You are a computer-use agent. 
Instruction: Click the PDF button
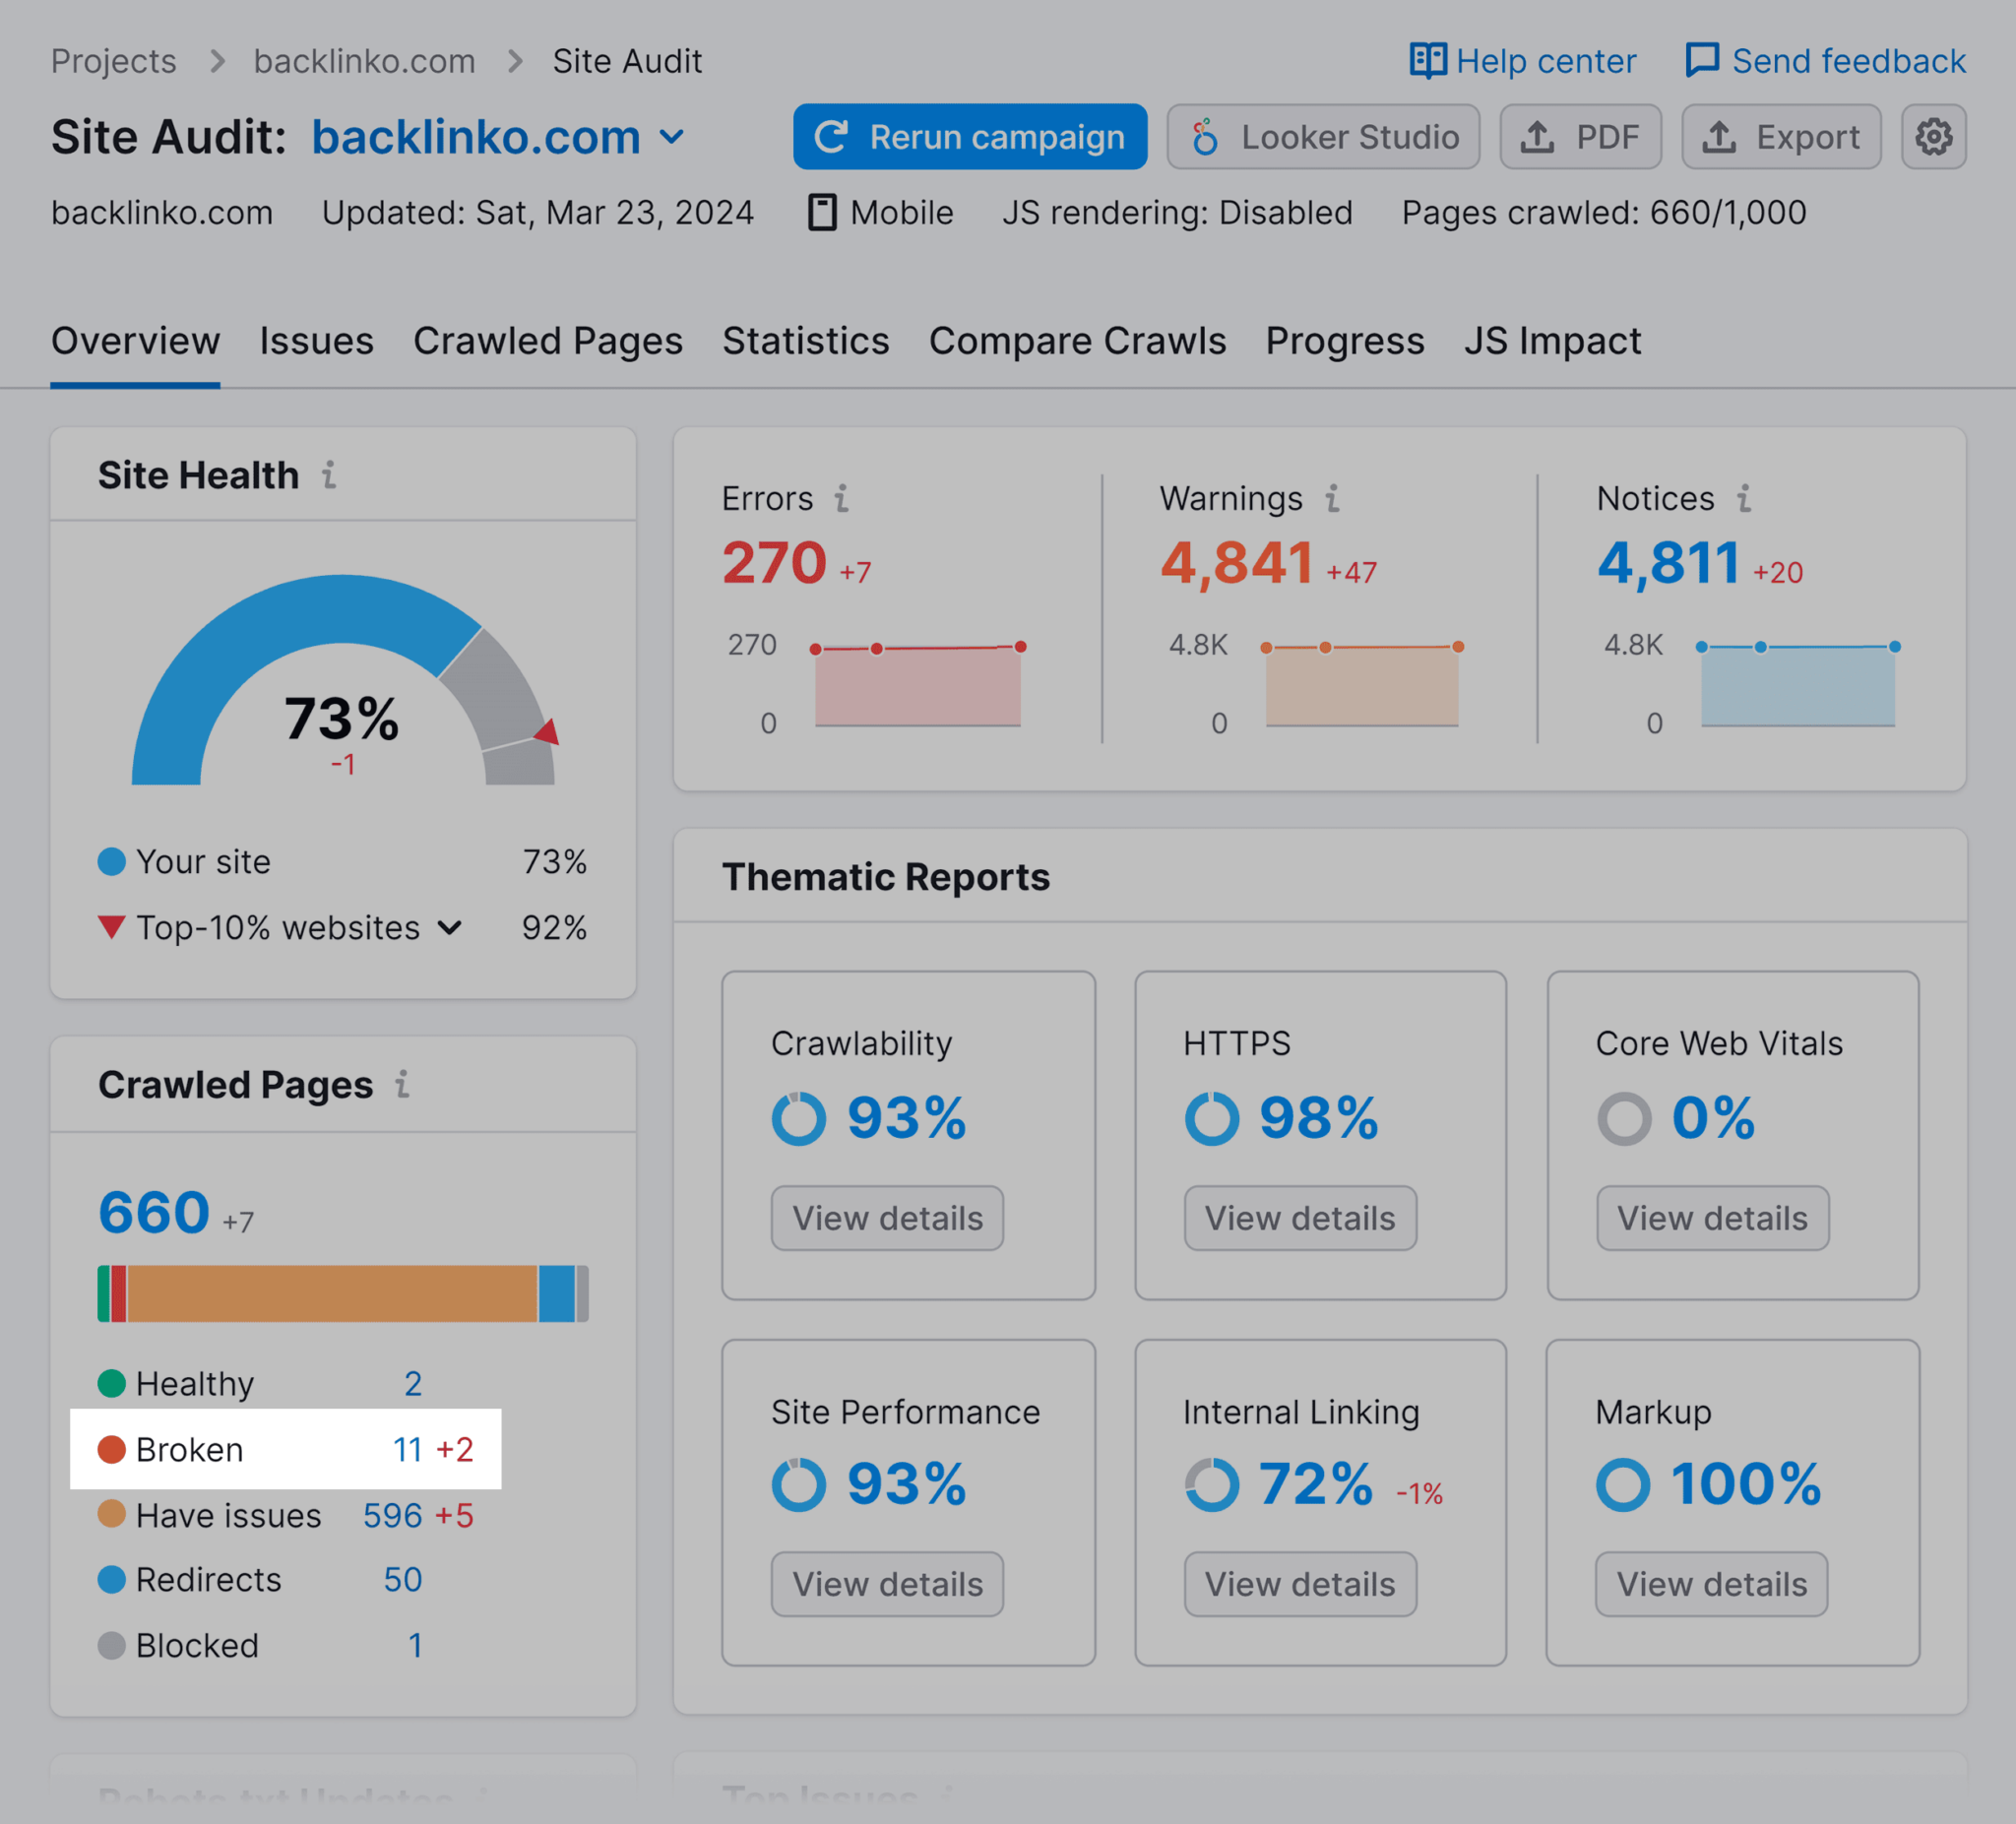(x=1580, y=137)
